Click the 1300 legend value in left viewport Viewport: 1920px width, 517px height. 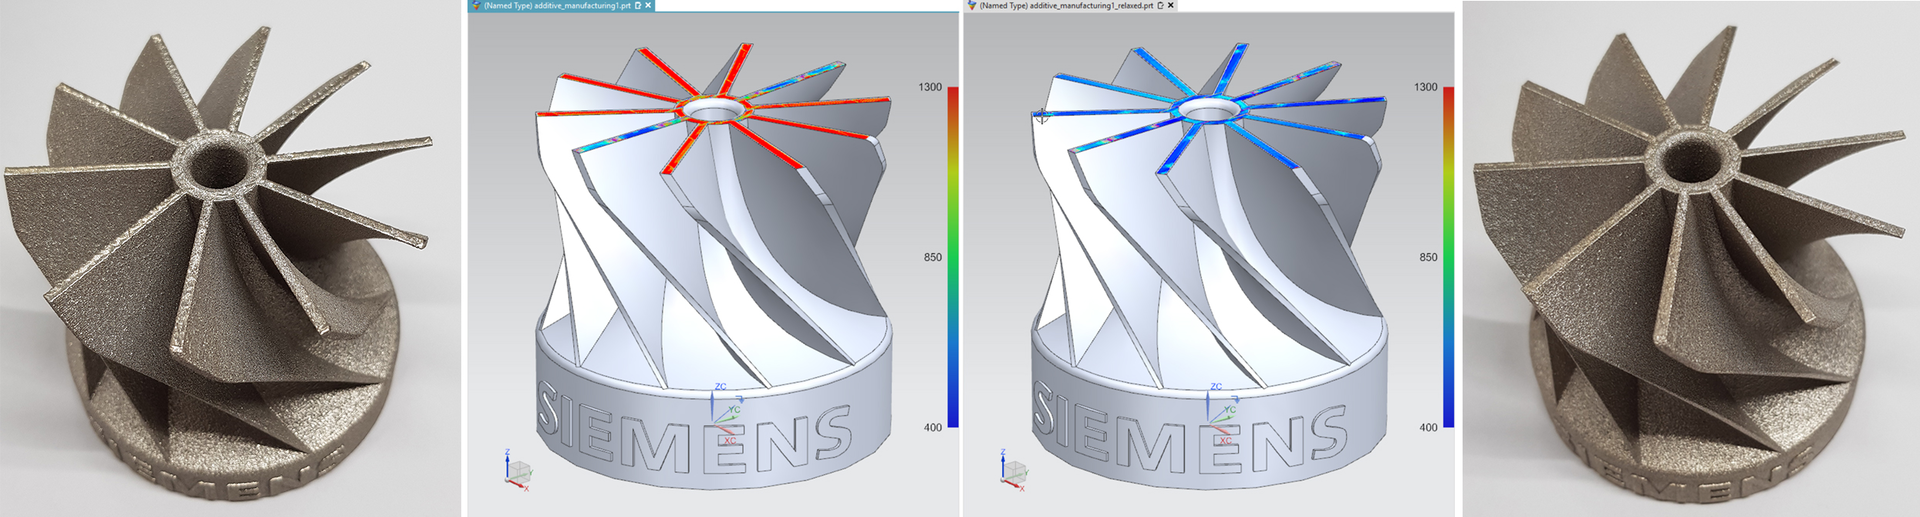(930, 88)
